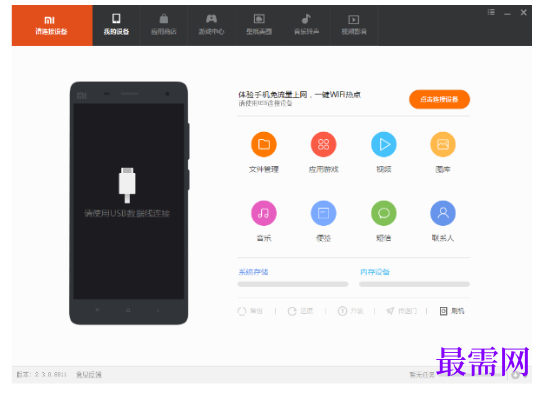Open the title bar menu list icon
Screen dimensions: 548x393
click(491, 13)
